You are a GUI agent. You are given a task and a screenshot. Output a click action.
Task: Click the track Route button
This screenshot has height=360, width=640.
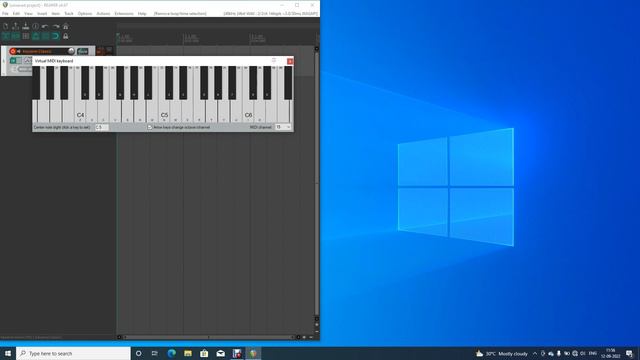82,51
